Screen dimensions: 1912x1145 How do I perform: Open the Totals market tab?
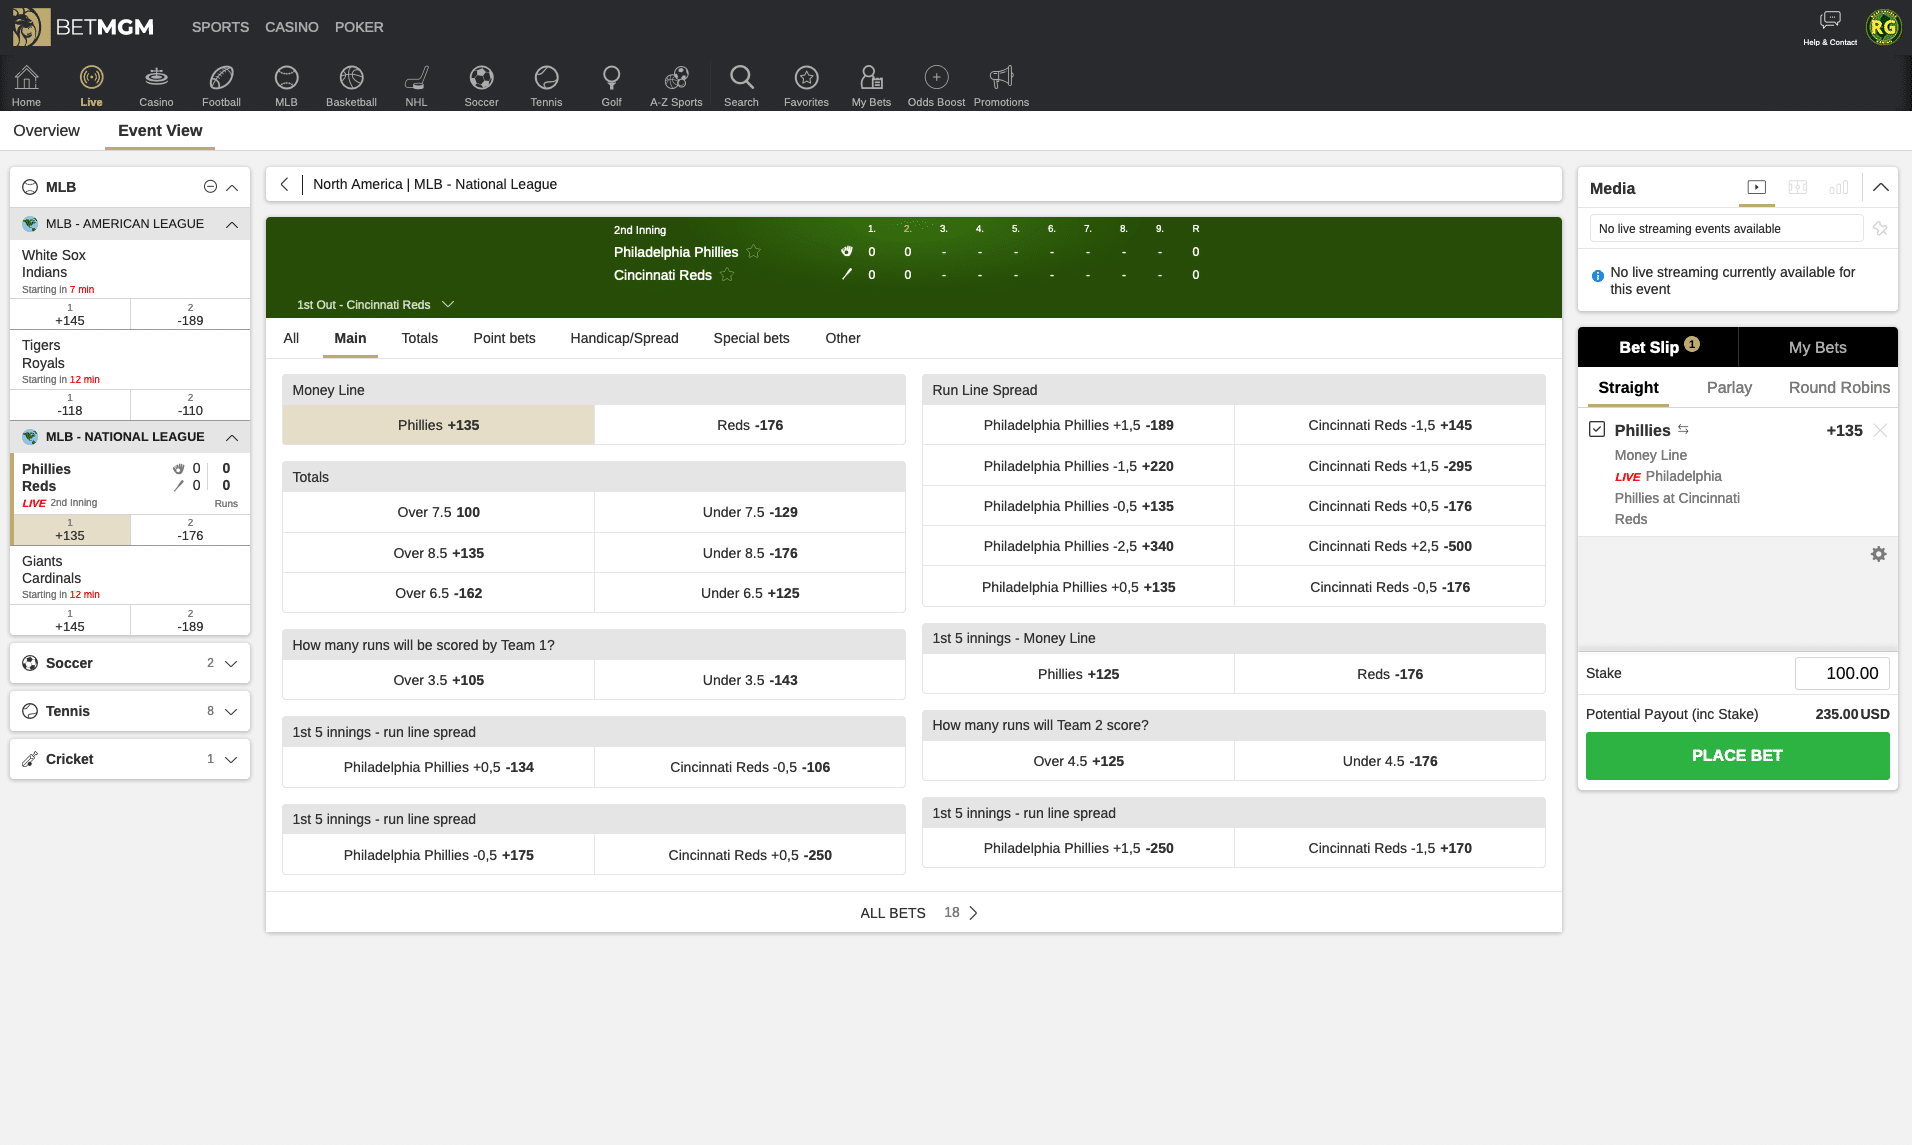tap(420, 338)
